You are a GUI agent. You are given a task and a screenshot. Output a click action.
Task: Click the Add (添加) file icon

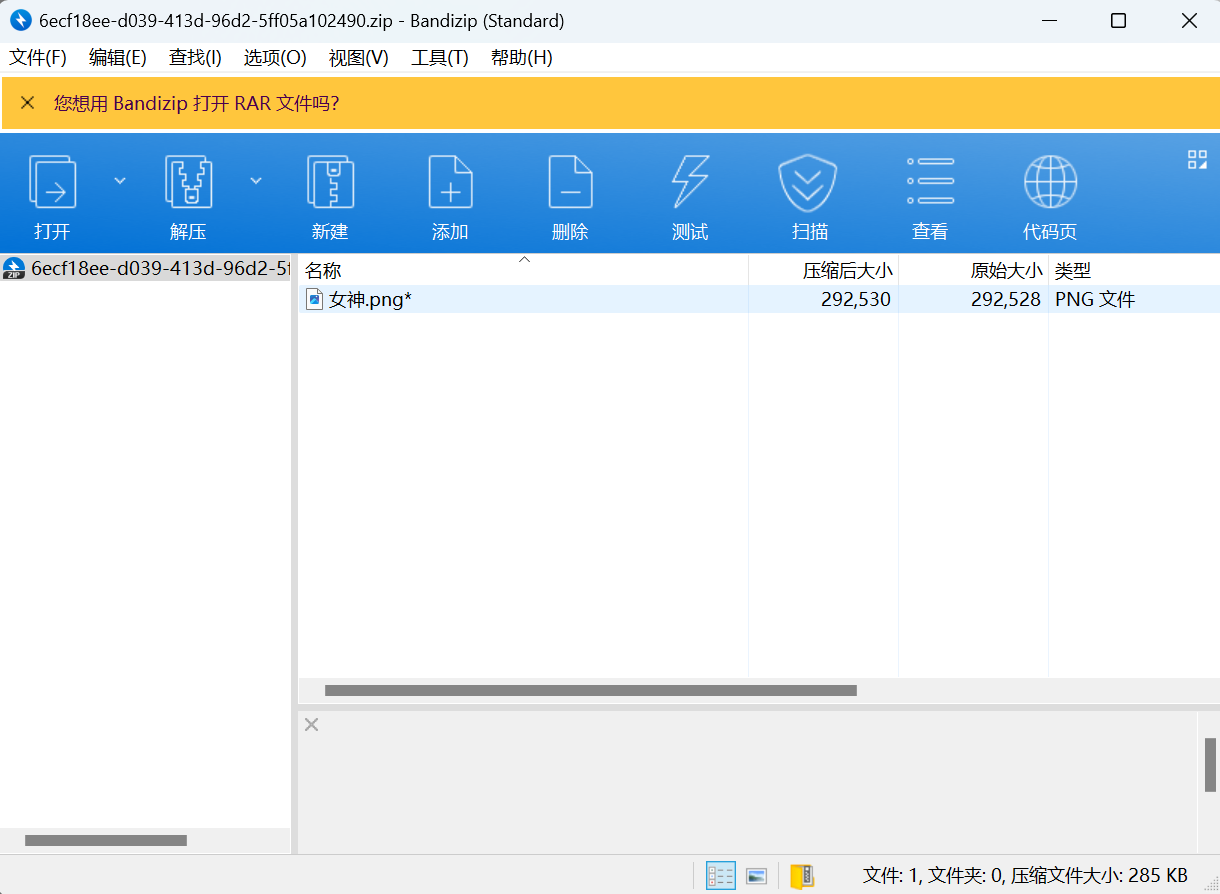[450, 181]
